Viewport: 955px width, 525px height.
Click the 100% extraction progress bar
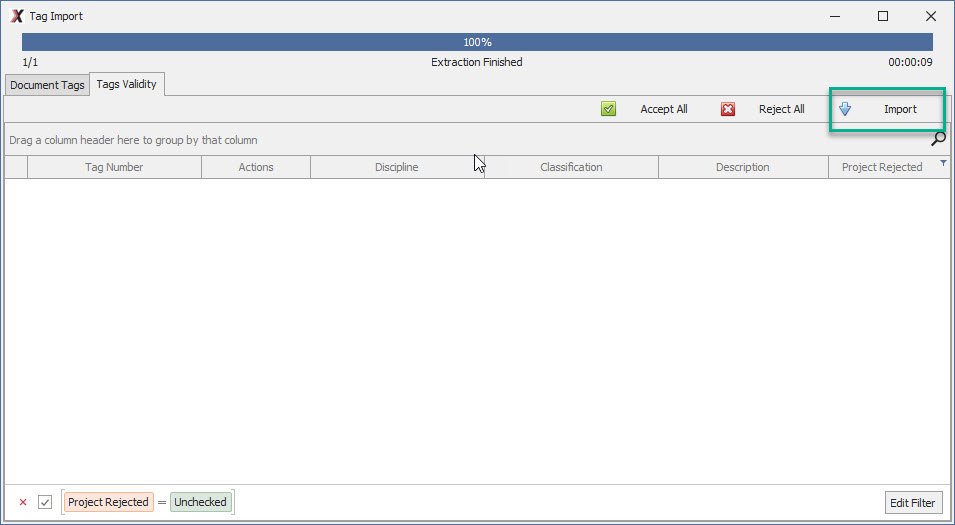coord(477,42)
